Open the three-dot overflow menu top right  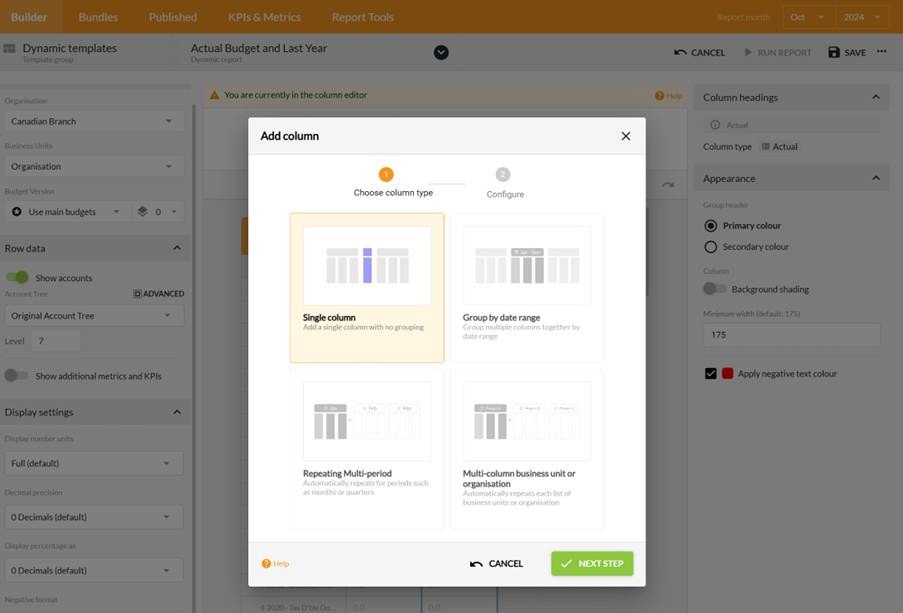click(x=882, y=52)
